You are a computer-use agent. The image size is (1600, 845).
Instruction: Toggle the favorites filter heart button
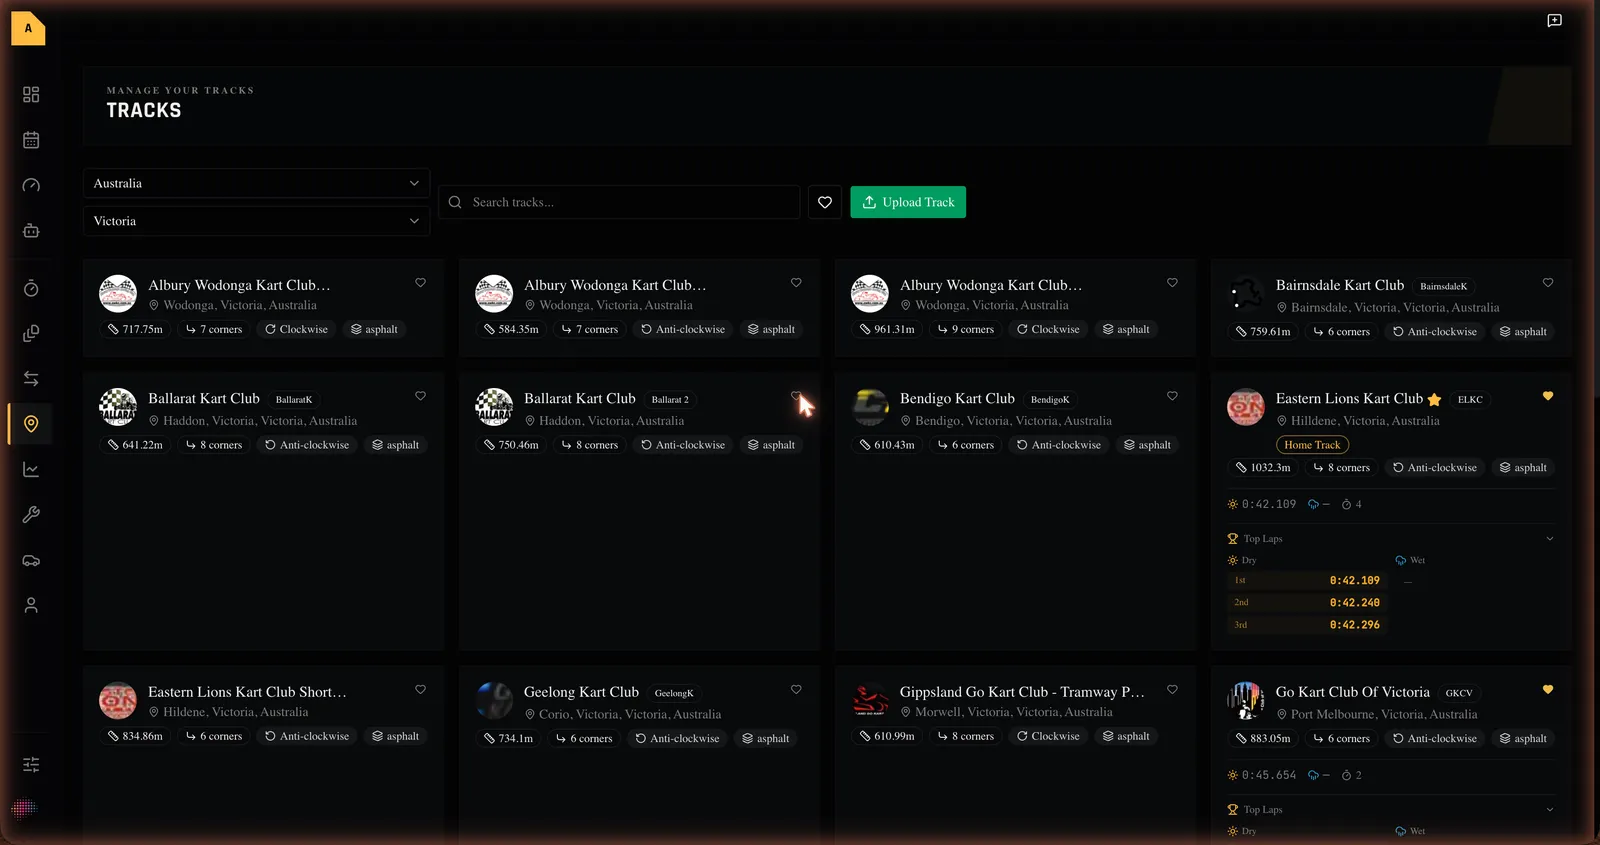824,202
